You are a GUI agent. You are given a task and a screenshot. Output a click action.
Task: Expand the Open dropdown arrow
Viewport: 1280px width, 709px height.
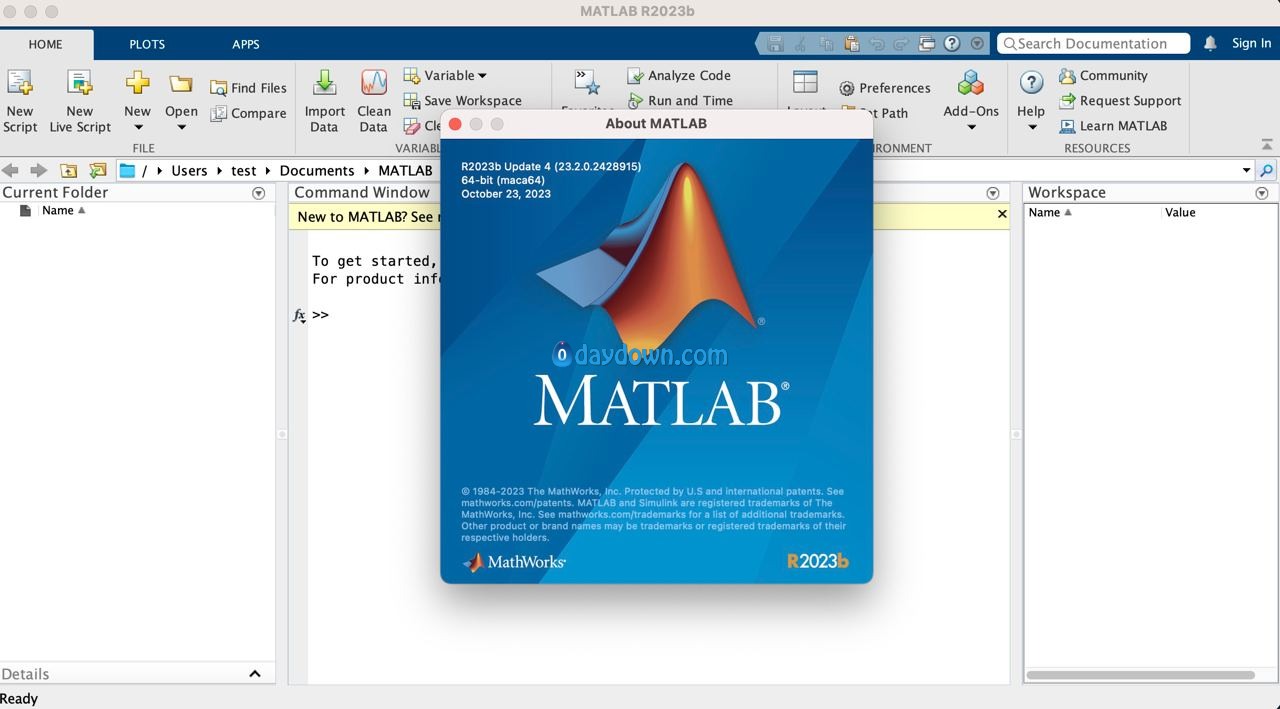tap(181, 127)
